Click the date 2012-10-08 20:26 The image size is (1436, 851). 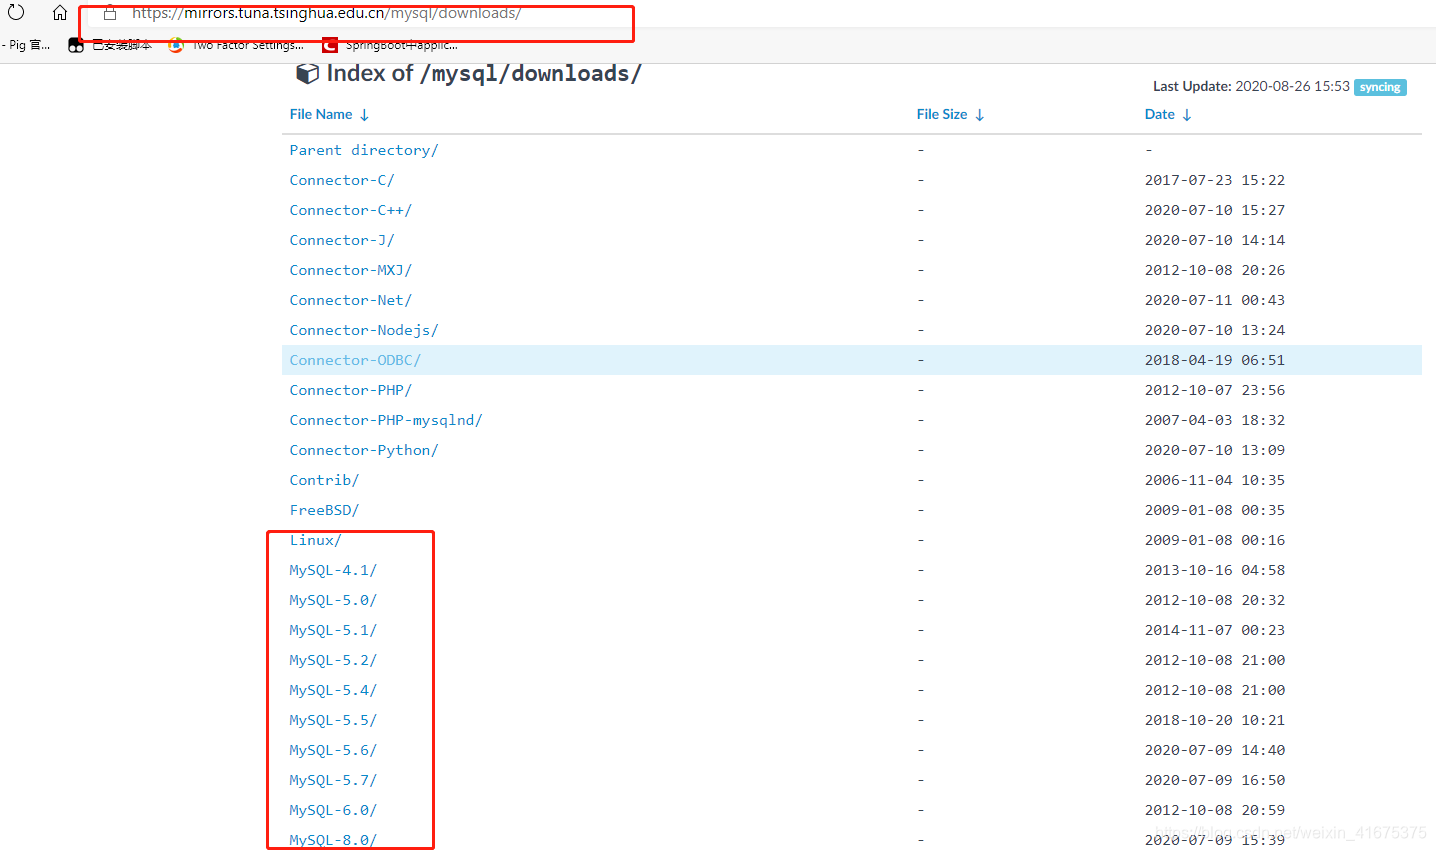click(x=1215, y=270)
